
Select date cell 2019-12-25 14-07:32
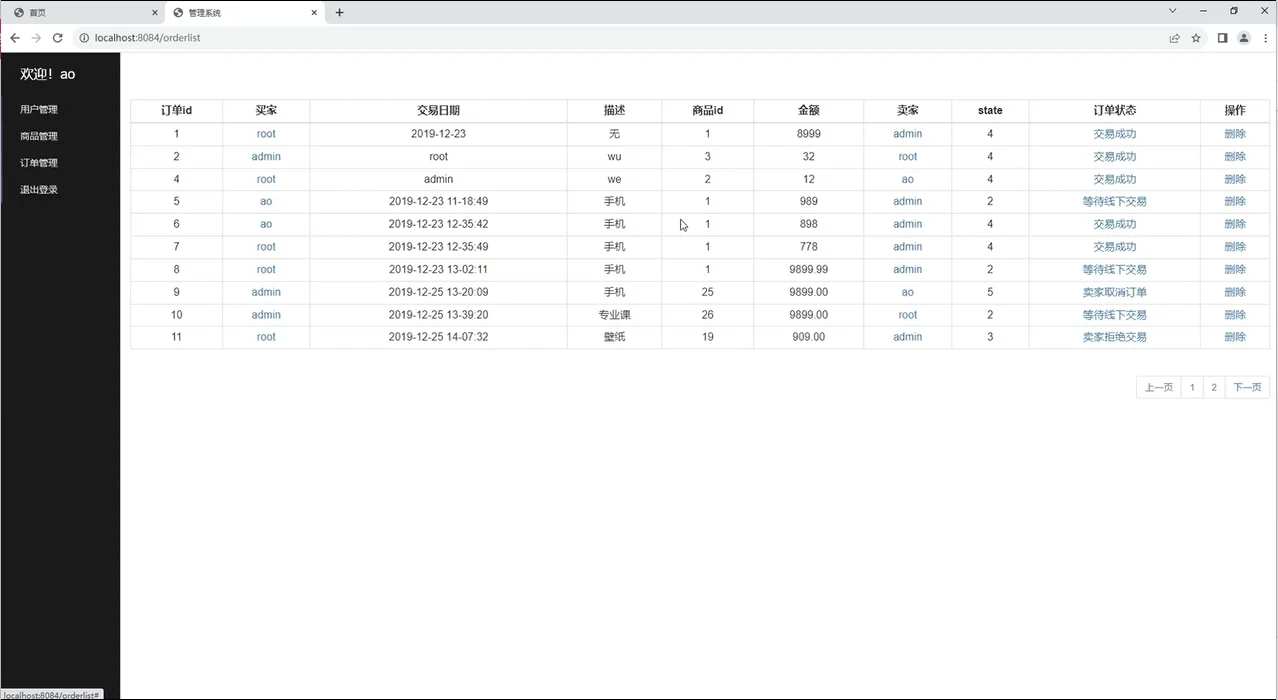pos(439,337)
